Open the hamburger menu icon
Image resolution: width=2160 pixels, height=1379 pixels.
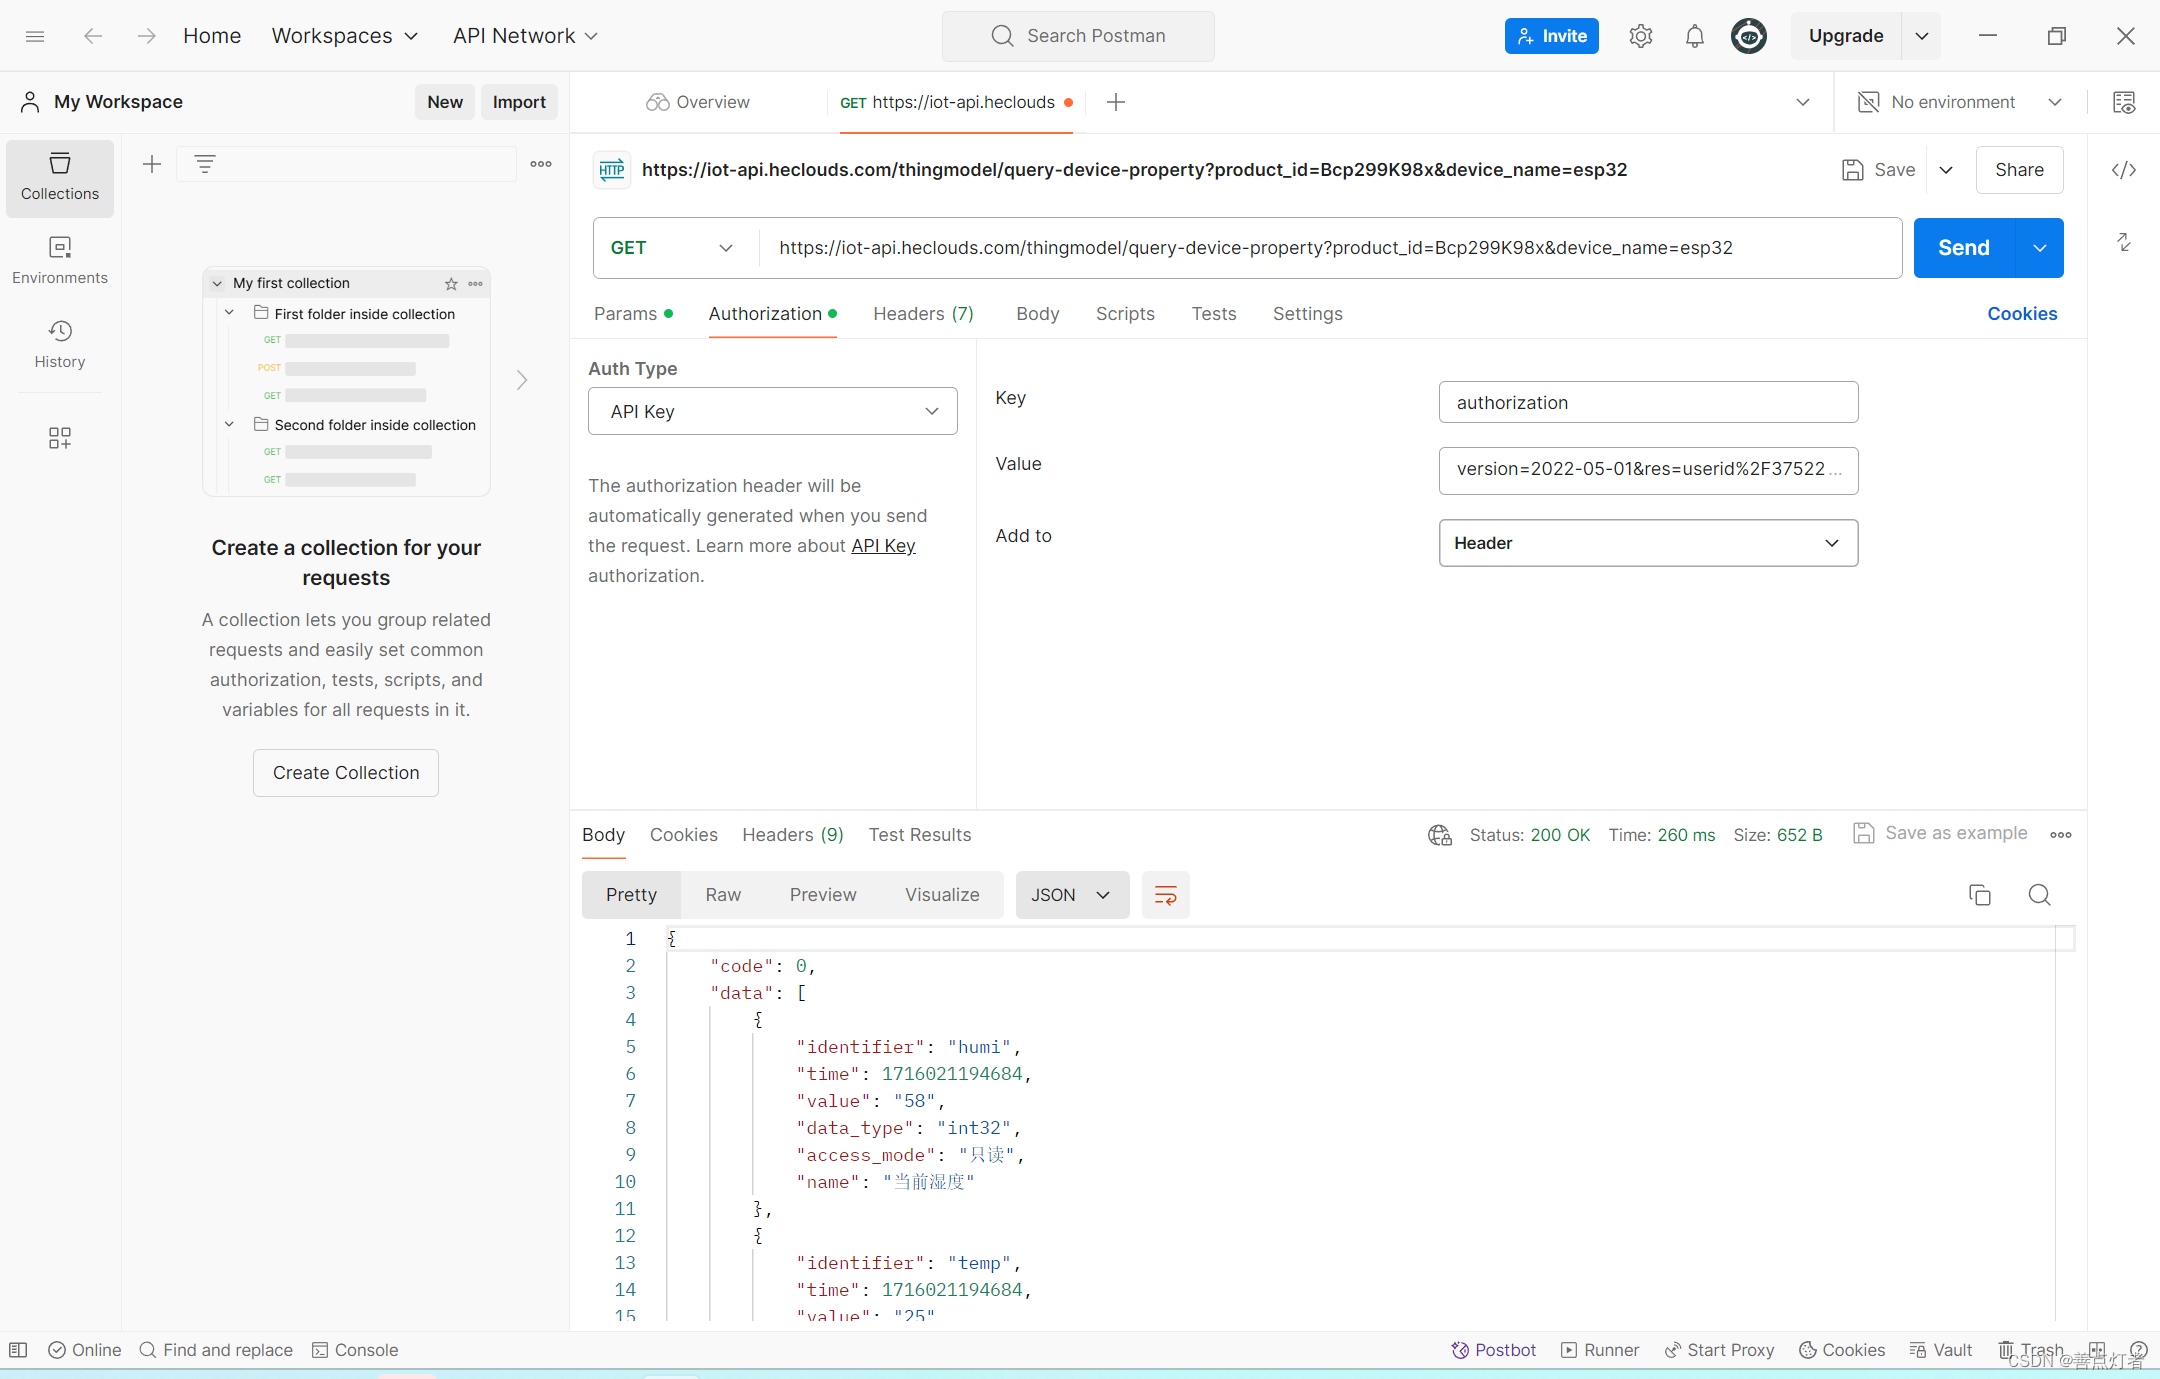click(x=35, y=36)
